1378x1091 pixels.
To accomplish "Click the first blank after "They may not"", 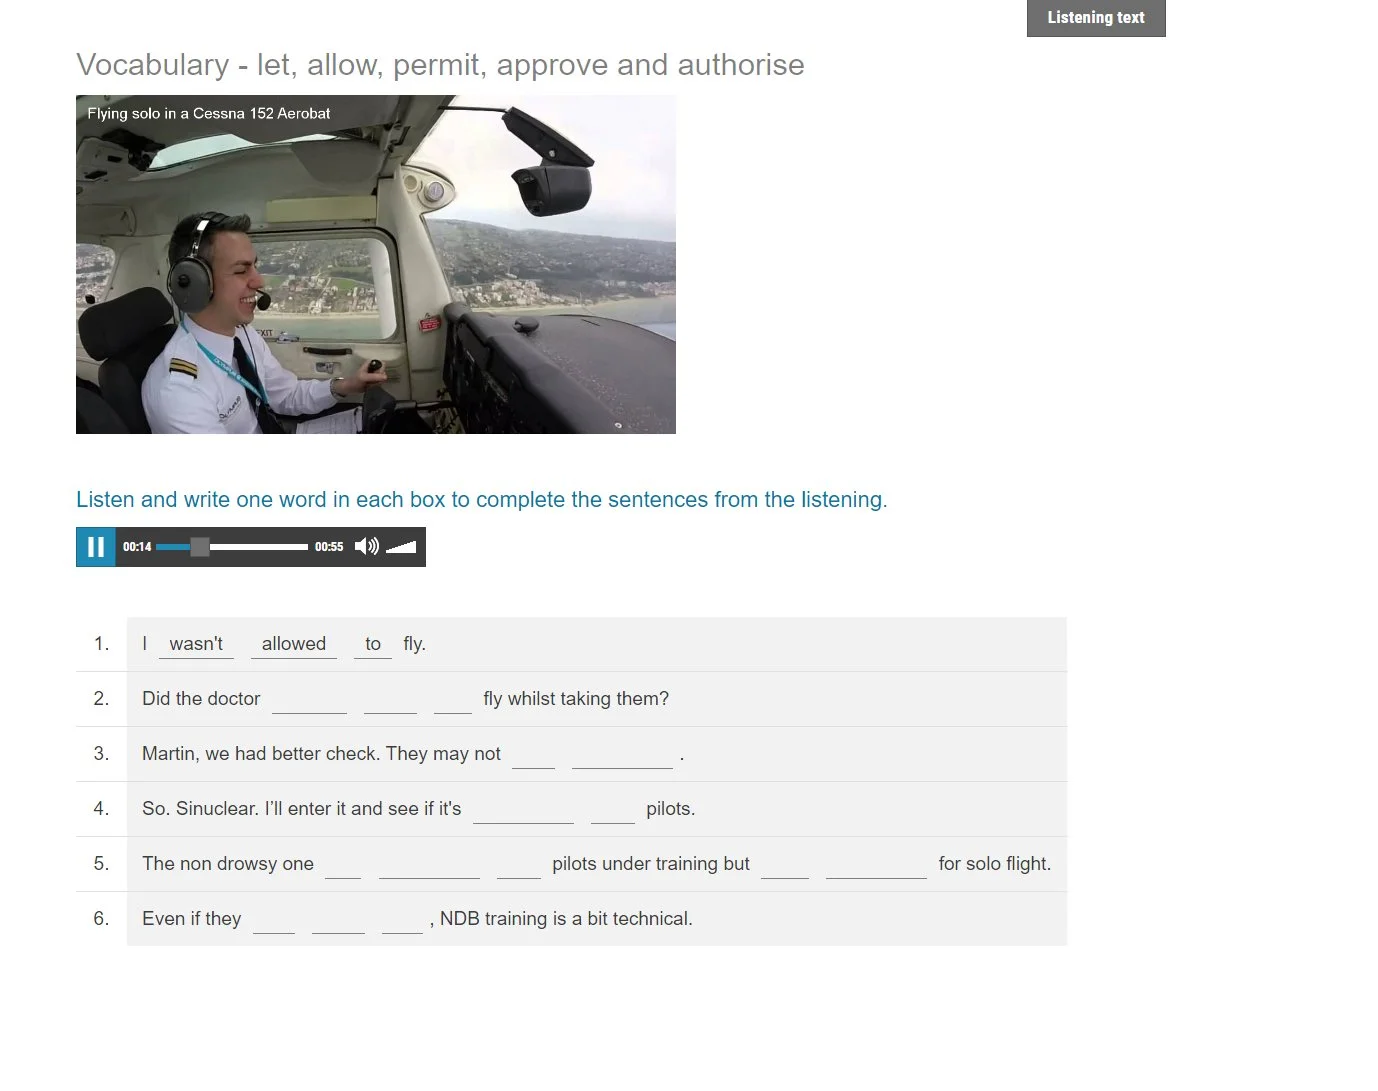I will pos(534,754).
